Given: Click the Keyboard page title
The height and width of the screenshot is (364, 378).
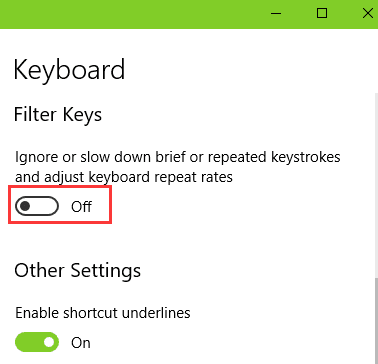Looking at the screenshot, I should (x=69, y=69).
